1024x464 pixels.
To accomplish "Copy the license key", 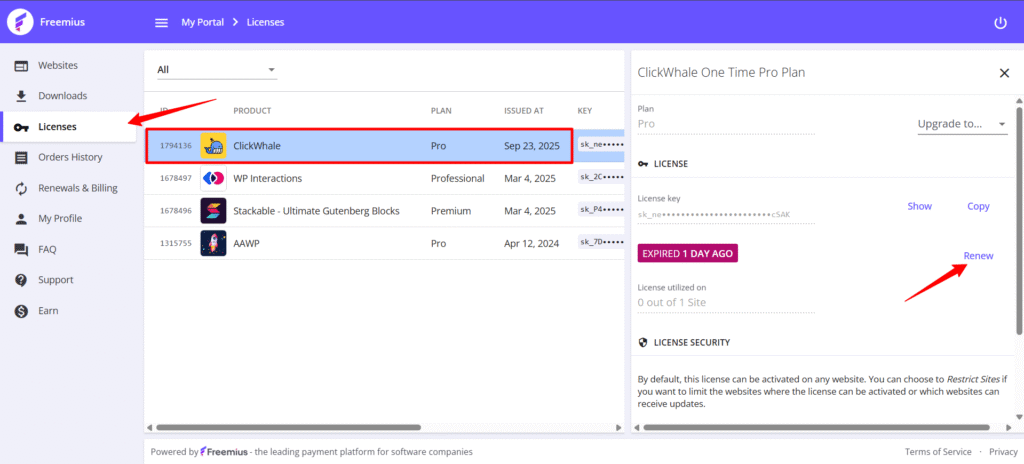I will 978,207.
